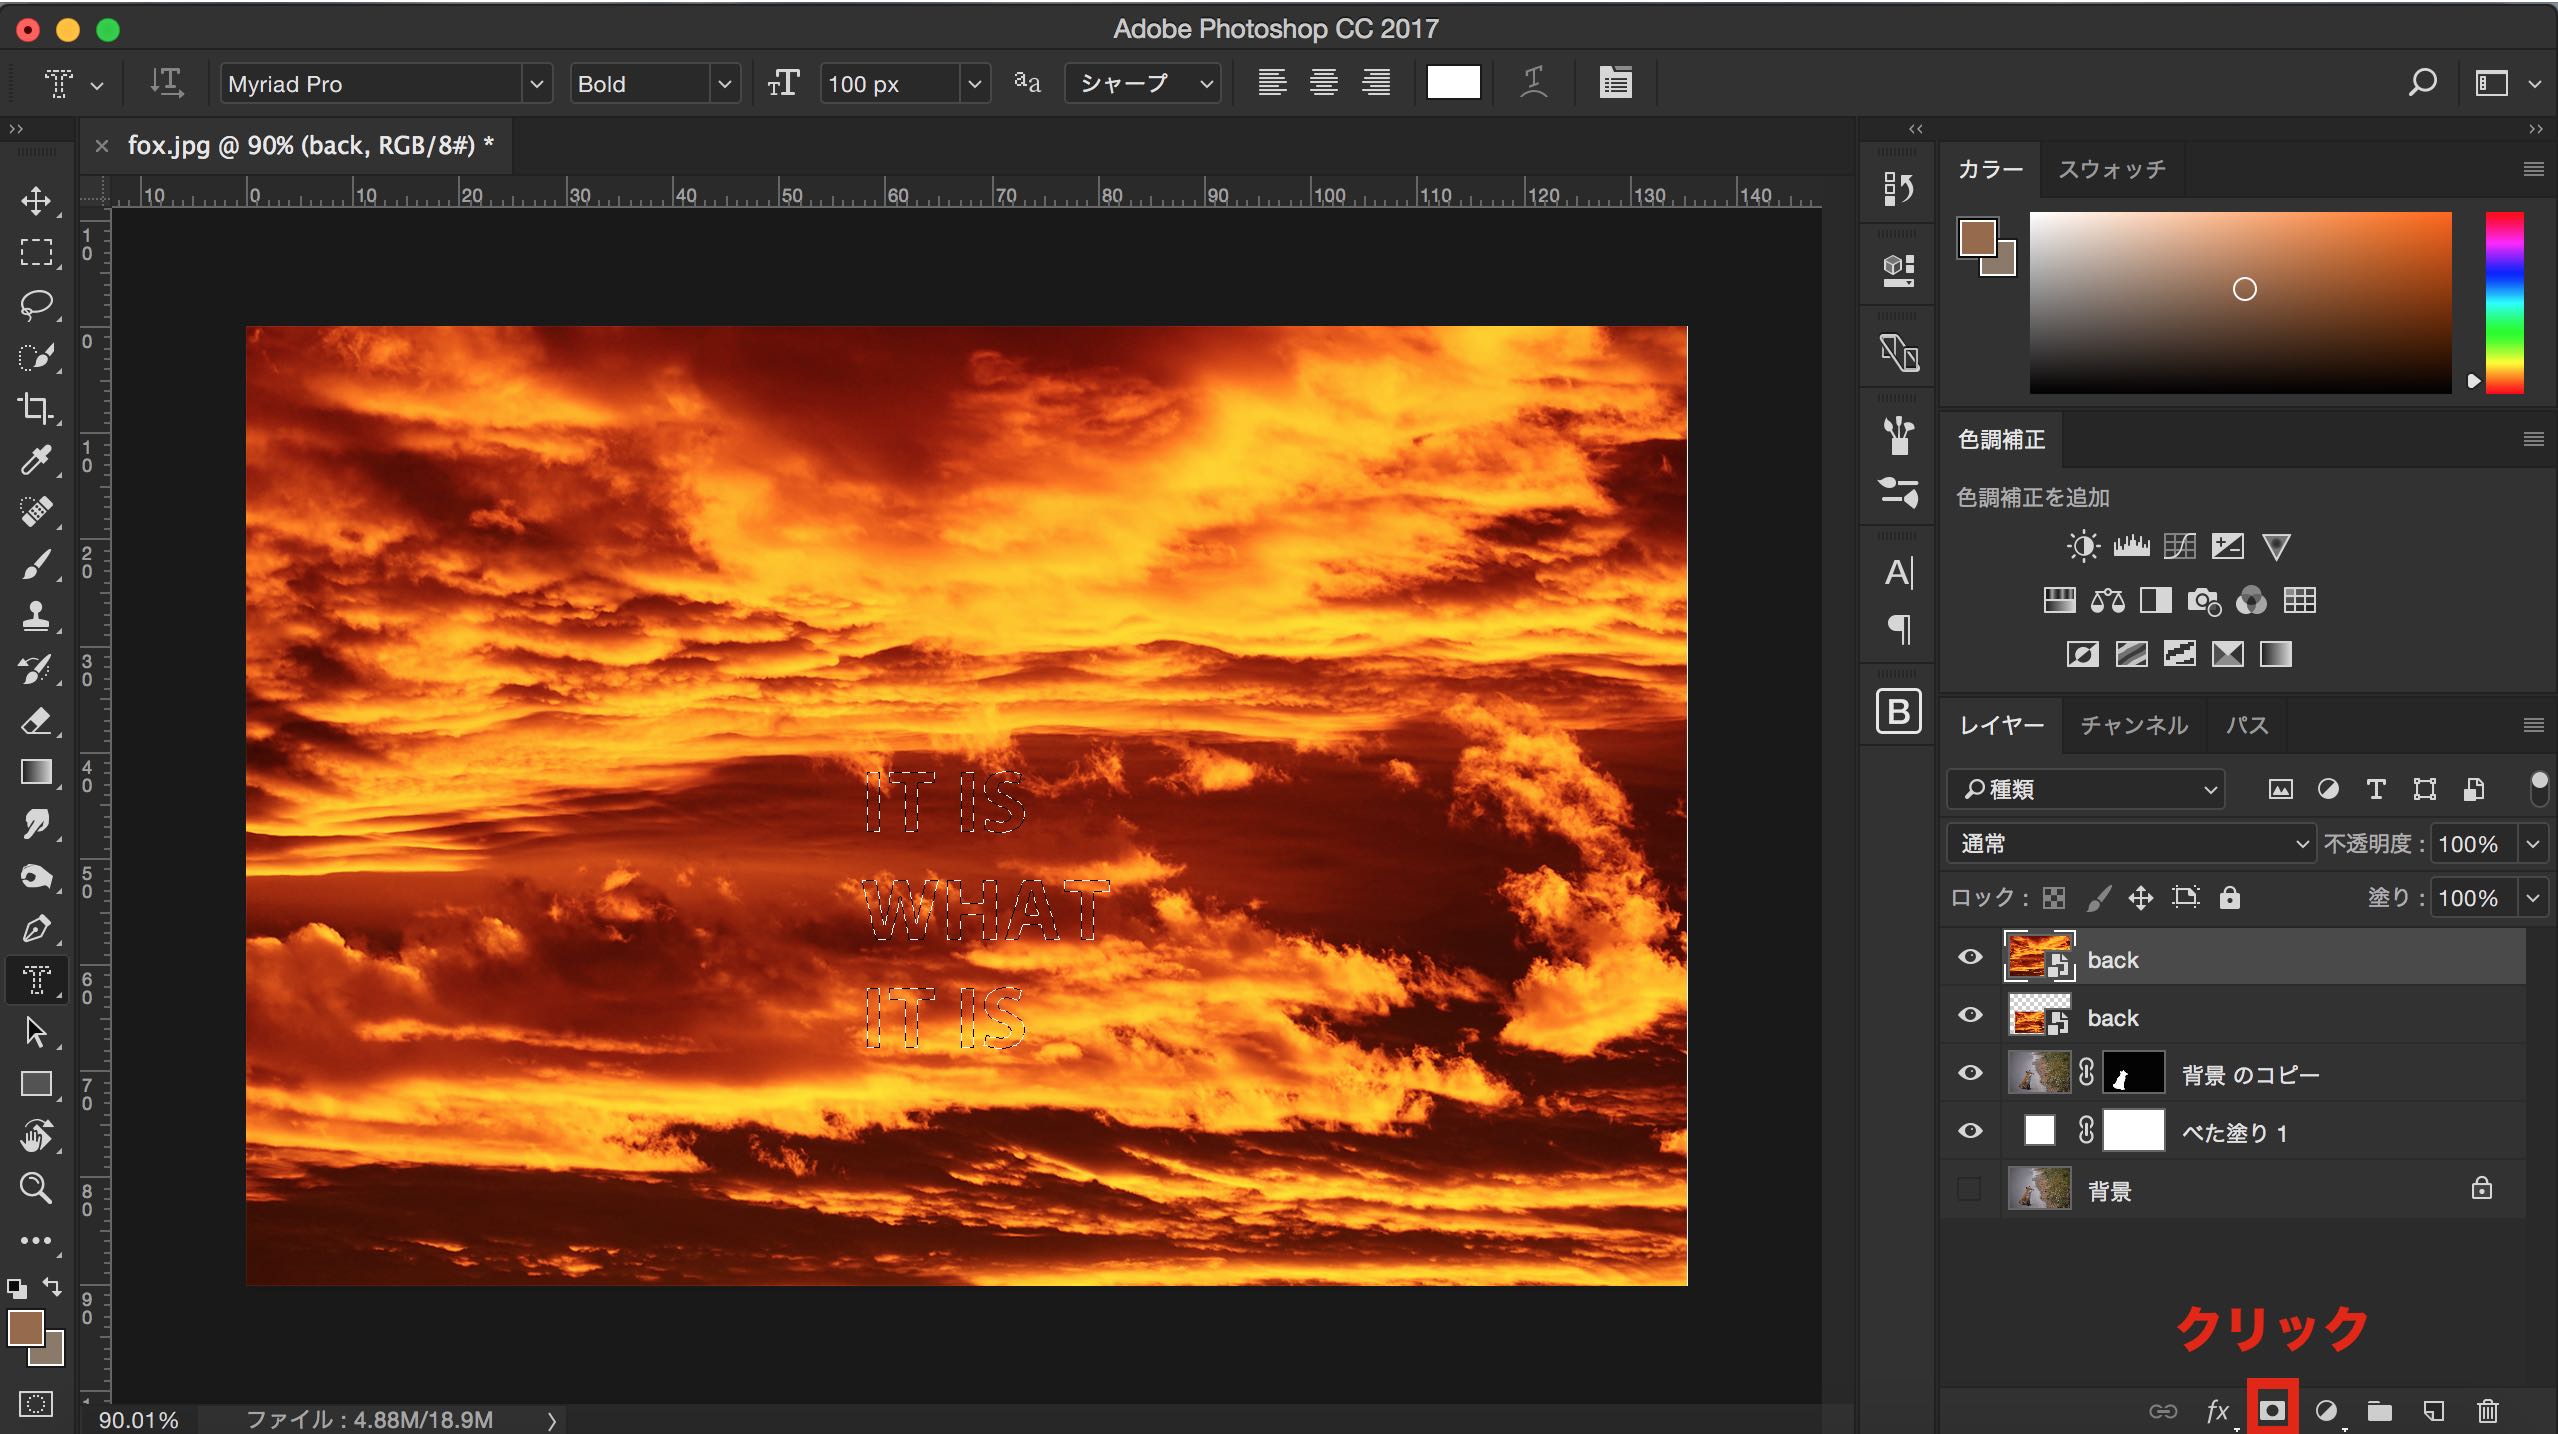This screenshot has height=1434, width=2558.
Task: Select the Zoom tool
Action: pyautogui.click(x=36, y=1188)
